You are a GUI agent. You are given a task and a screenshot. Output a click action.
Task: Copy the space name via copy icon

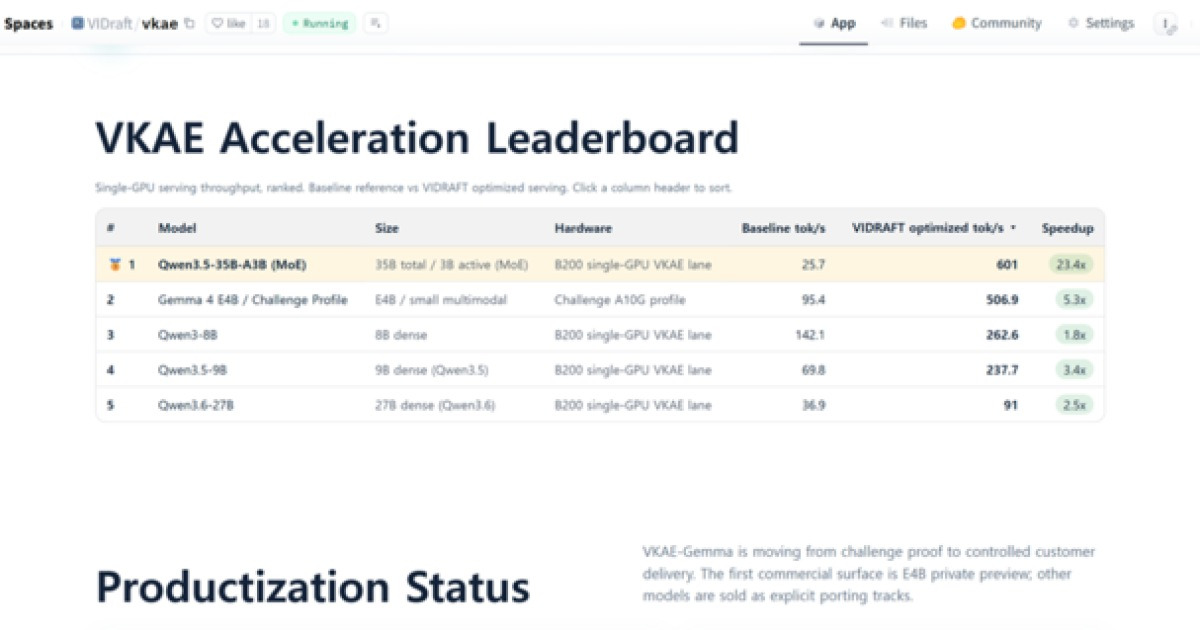(x=190, y=24)
